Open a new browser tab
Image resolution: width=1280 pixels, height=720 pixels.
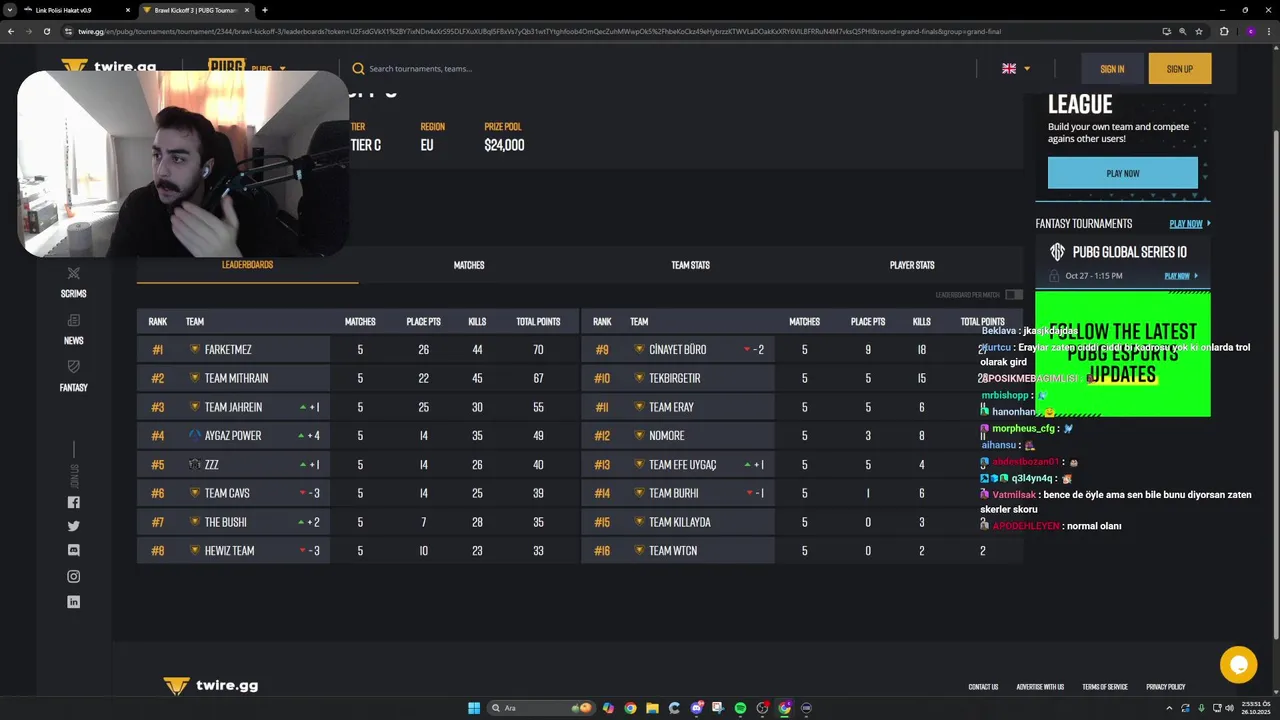coord(264,10)
